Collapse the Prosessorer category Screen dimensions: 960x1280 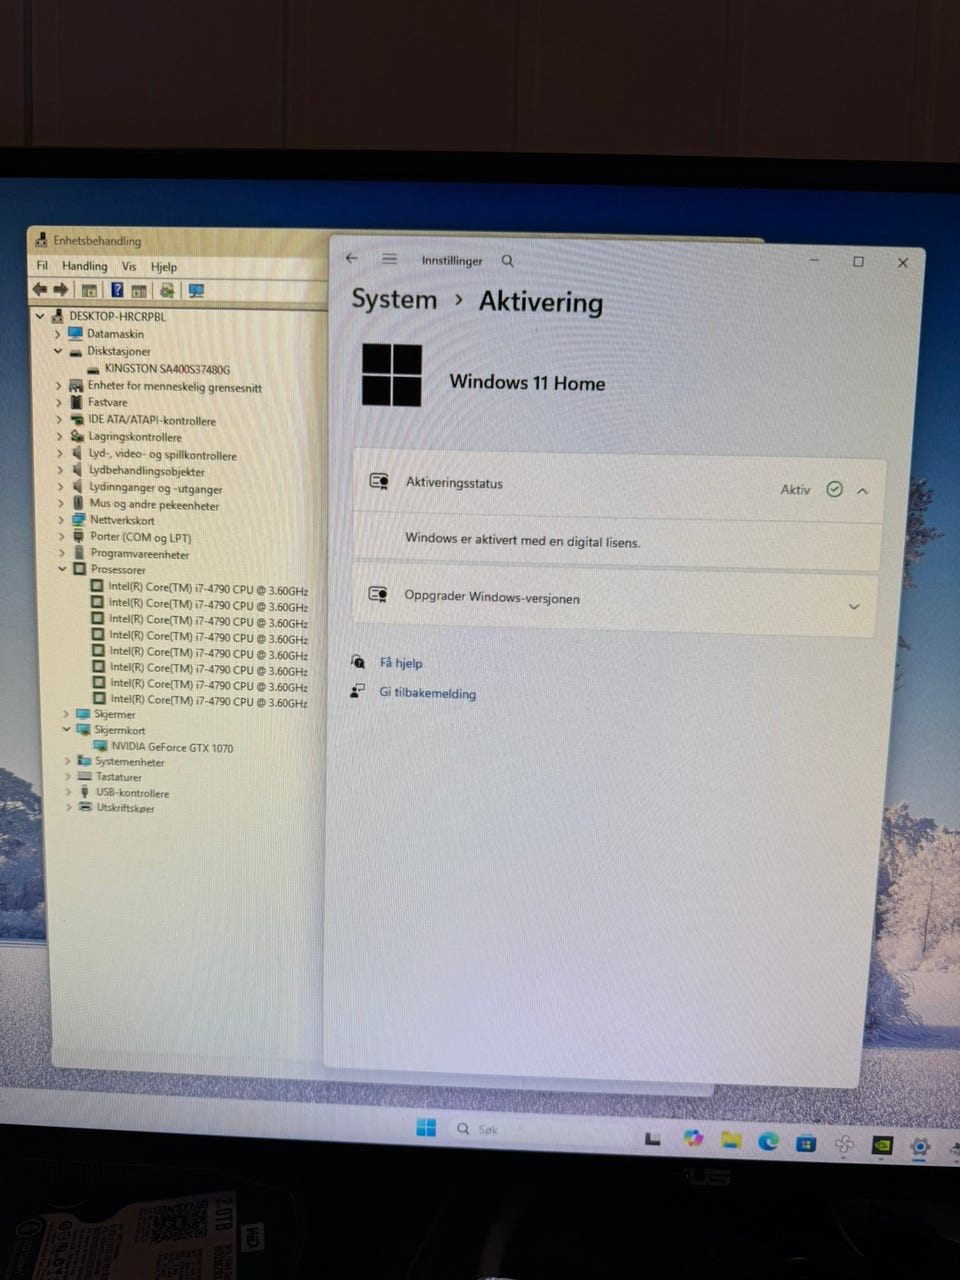[62, 569]
